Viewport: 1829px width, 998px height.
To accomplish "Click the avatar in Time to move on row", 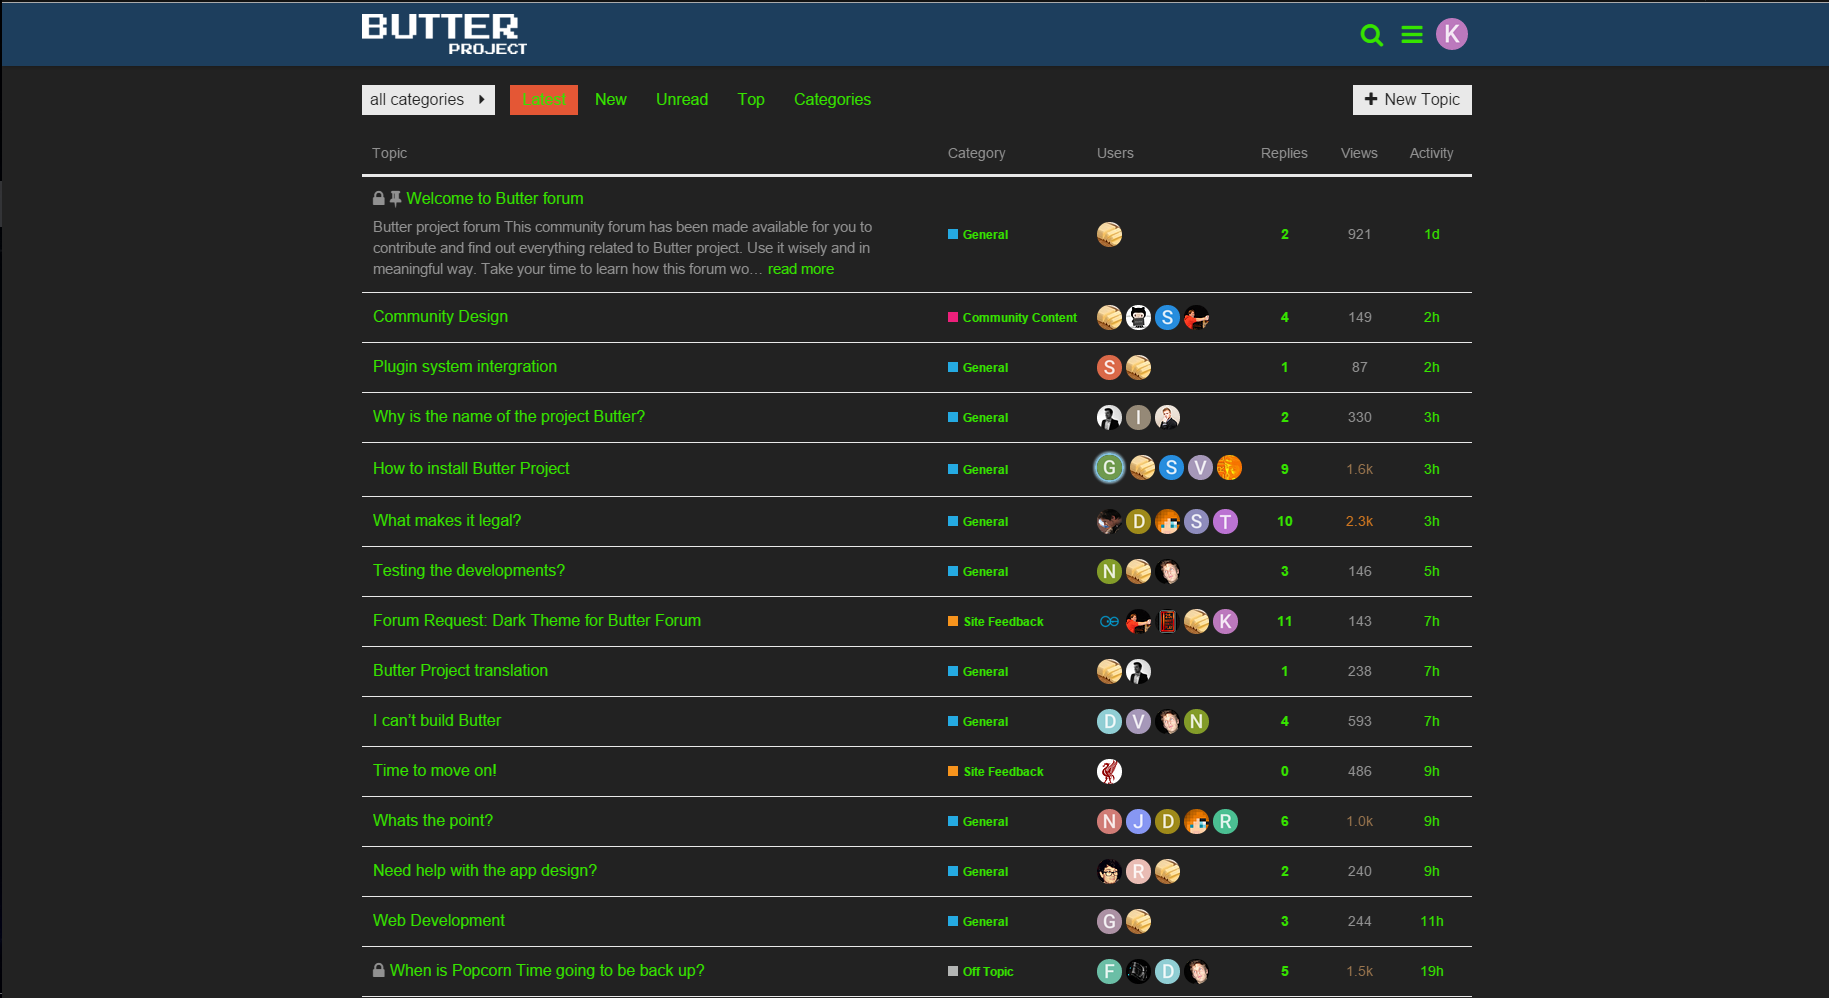I will click(x=1109, y=771).
